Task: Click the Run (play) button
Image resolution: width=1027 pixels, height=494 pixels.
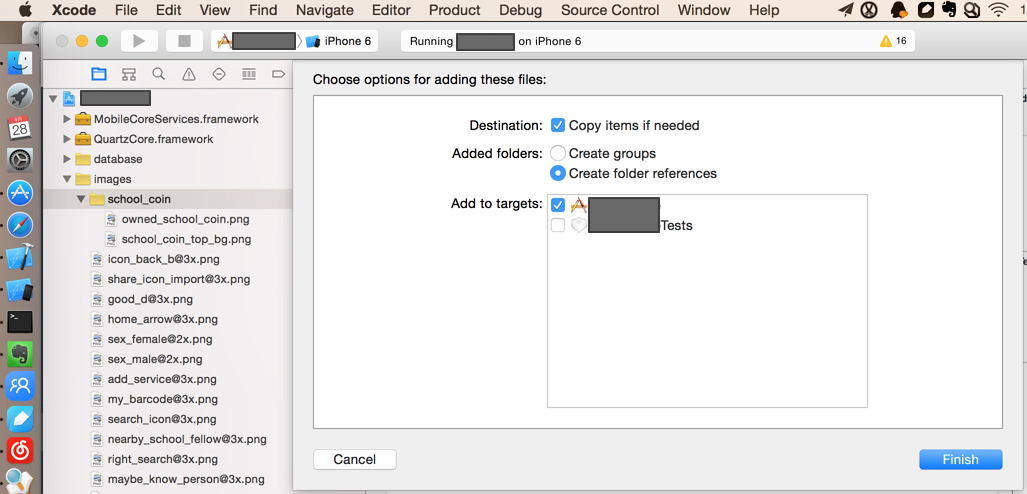Action: (x=139, y=41)
